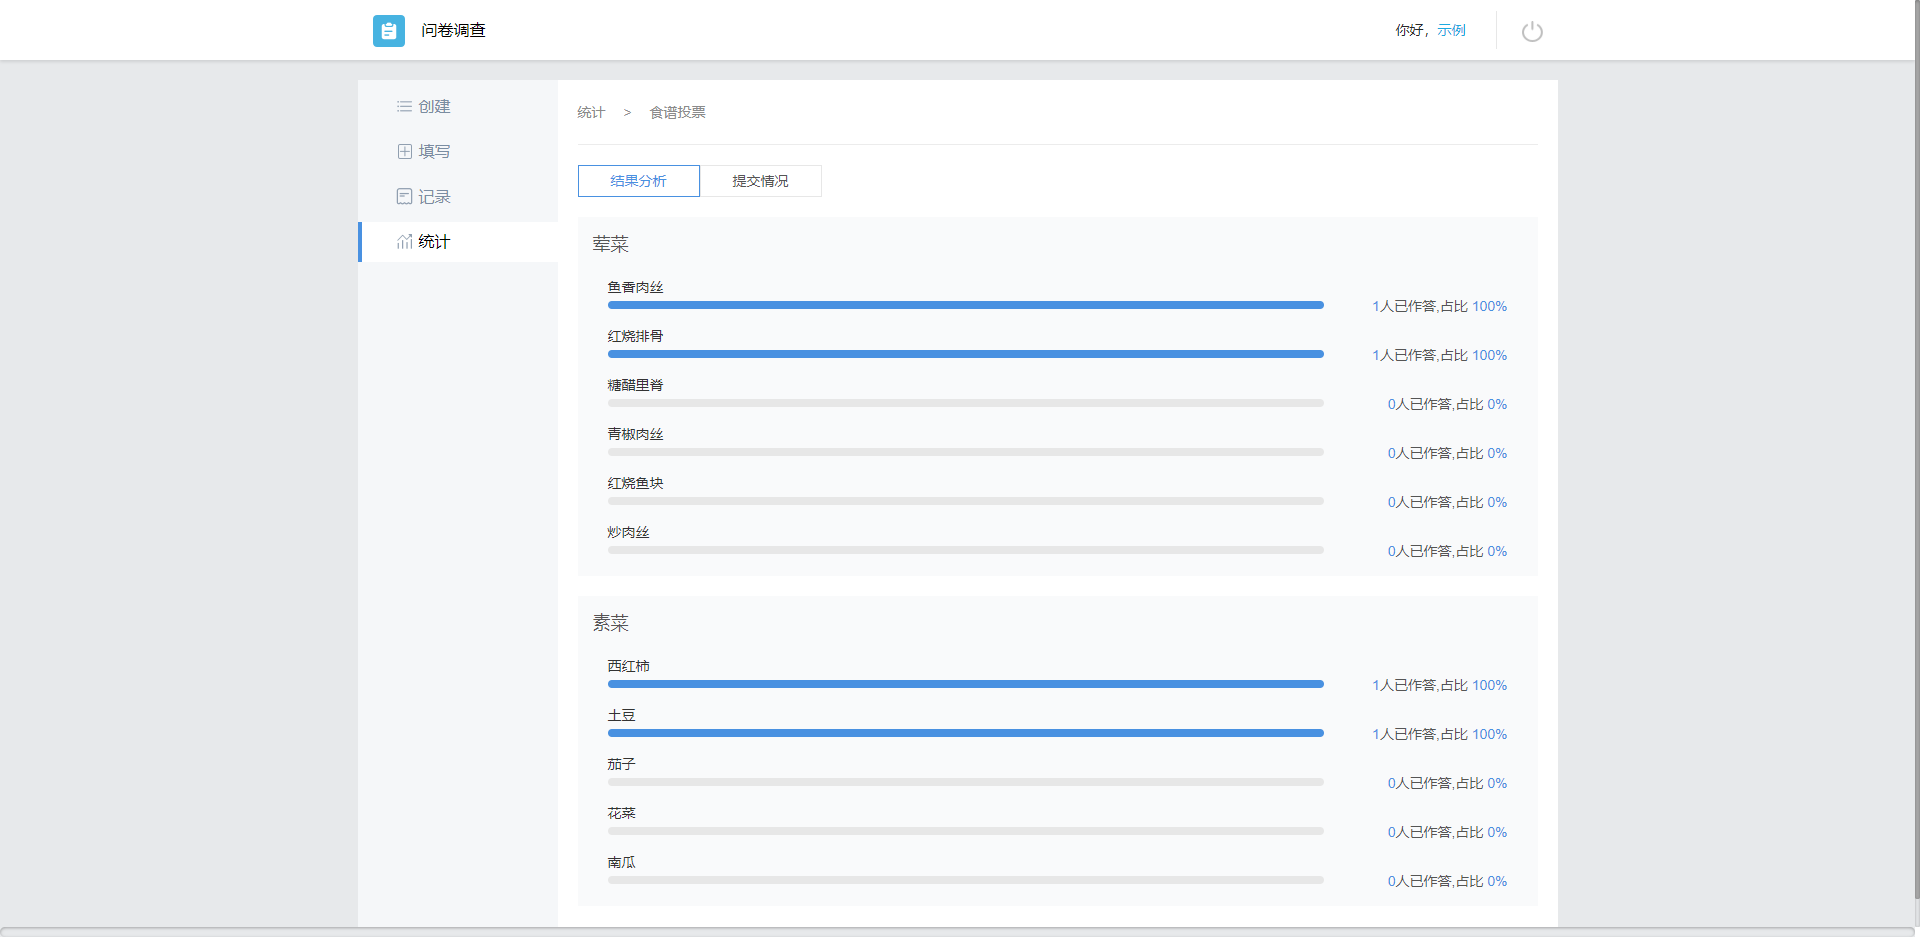Click the 红烧排骨 progress bar
The width and height of the screenshot is (1920, 937).
tap(966, 354)
